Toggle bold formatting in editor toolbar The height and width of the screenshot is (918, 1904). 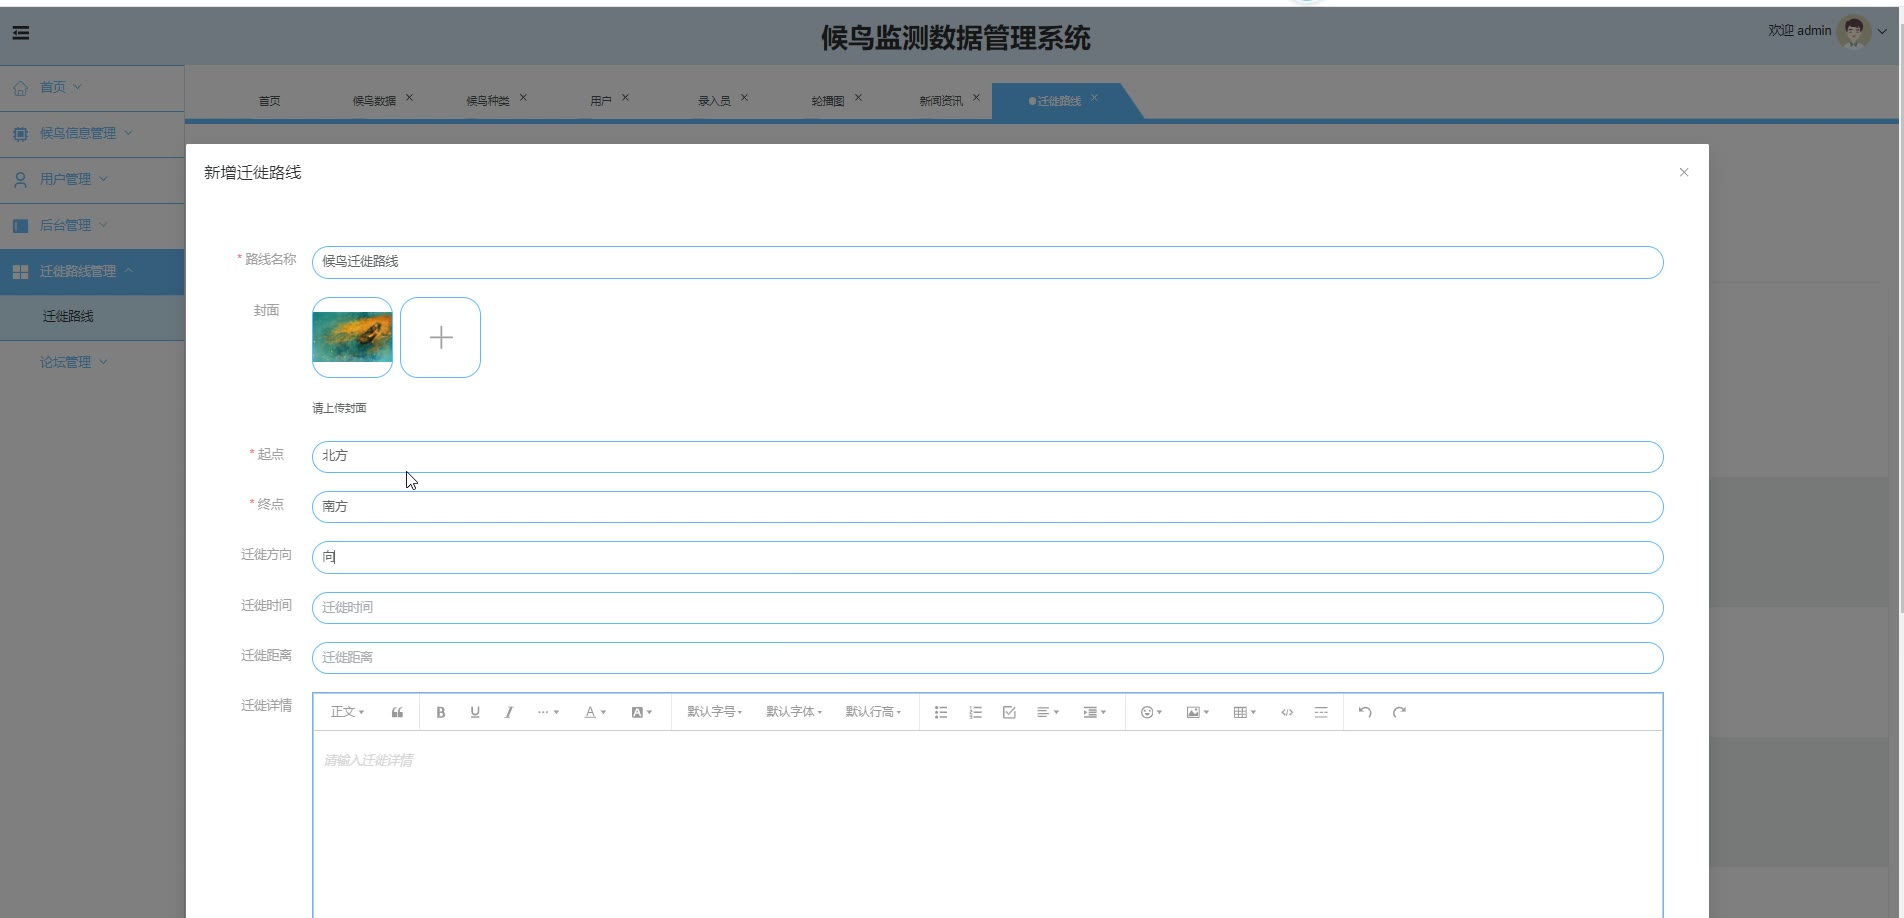(x=440, y=712)
